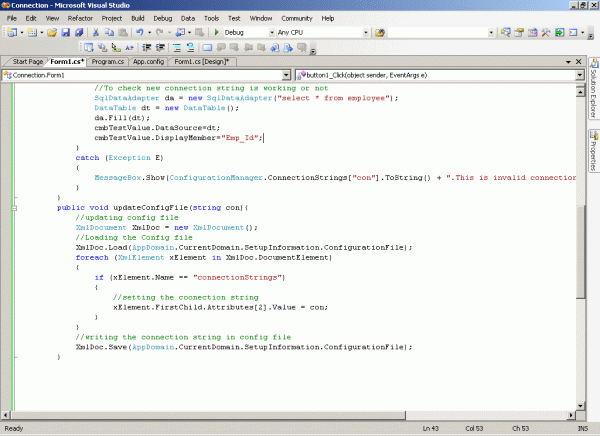Open the Community menu
This screenshot has height=436, width=600.
coord(297,18)
